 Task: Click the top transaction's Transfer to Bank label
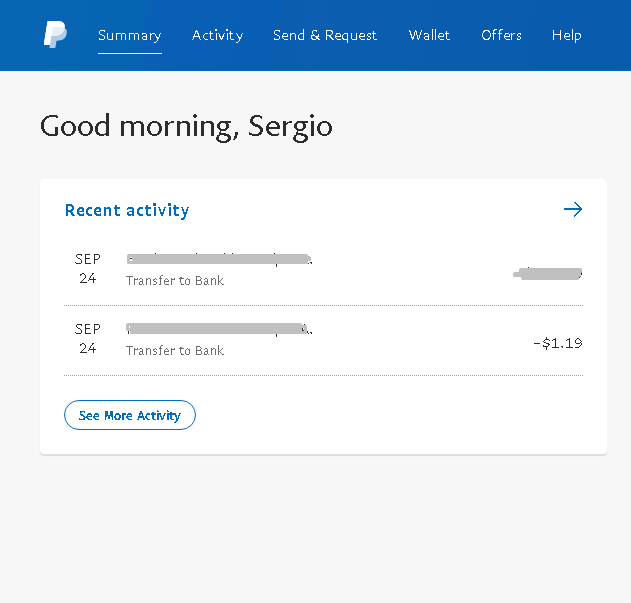click(x=175, y=281)
